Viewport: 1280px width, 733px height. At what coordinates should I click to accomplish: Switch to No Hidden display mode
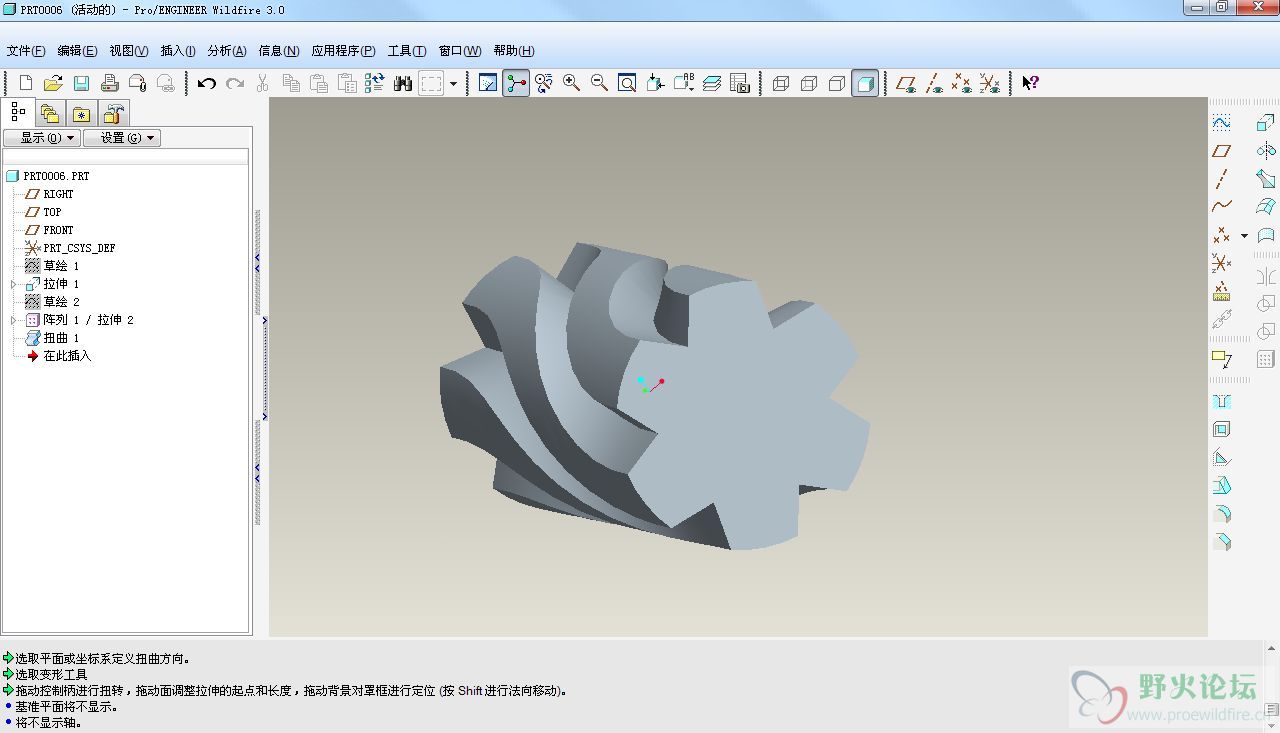coord(837,83)
